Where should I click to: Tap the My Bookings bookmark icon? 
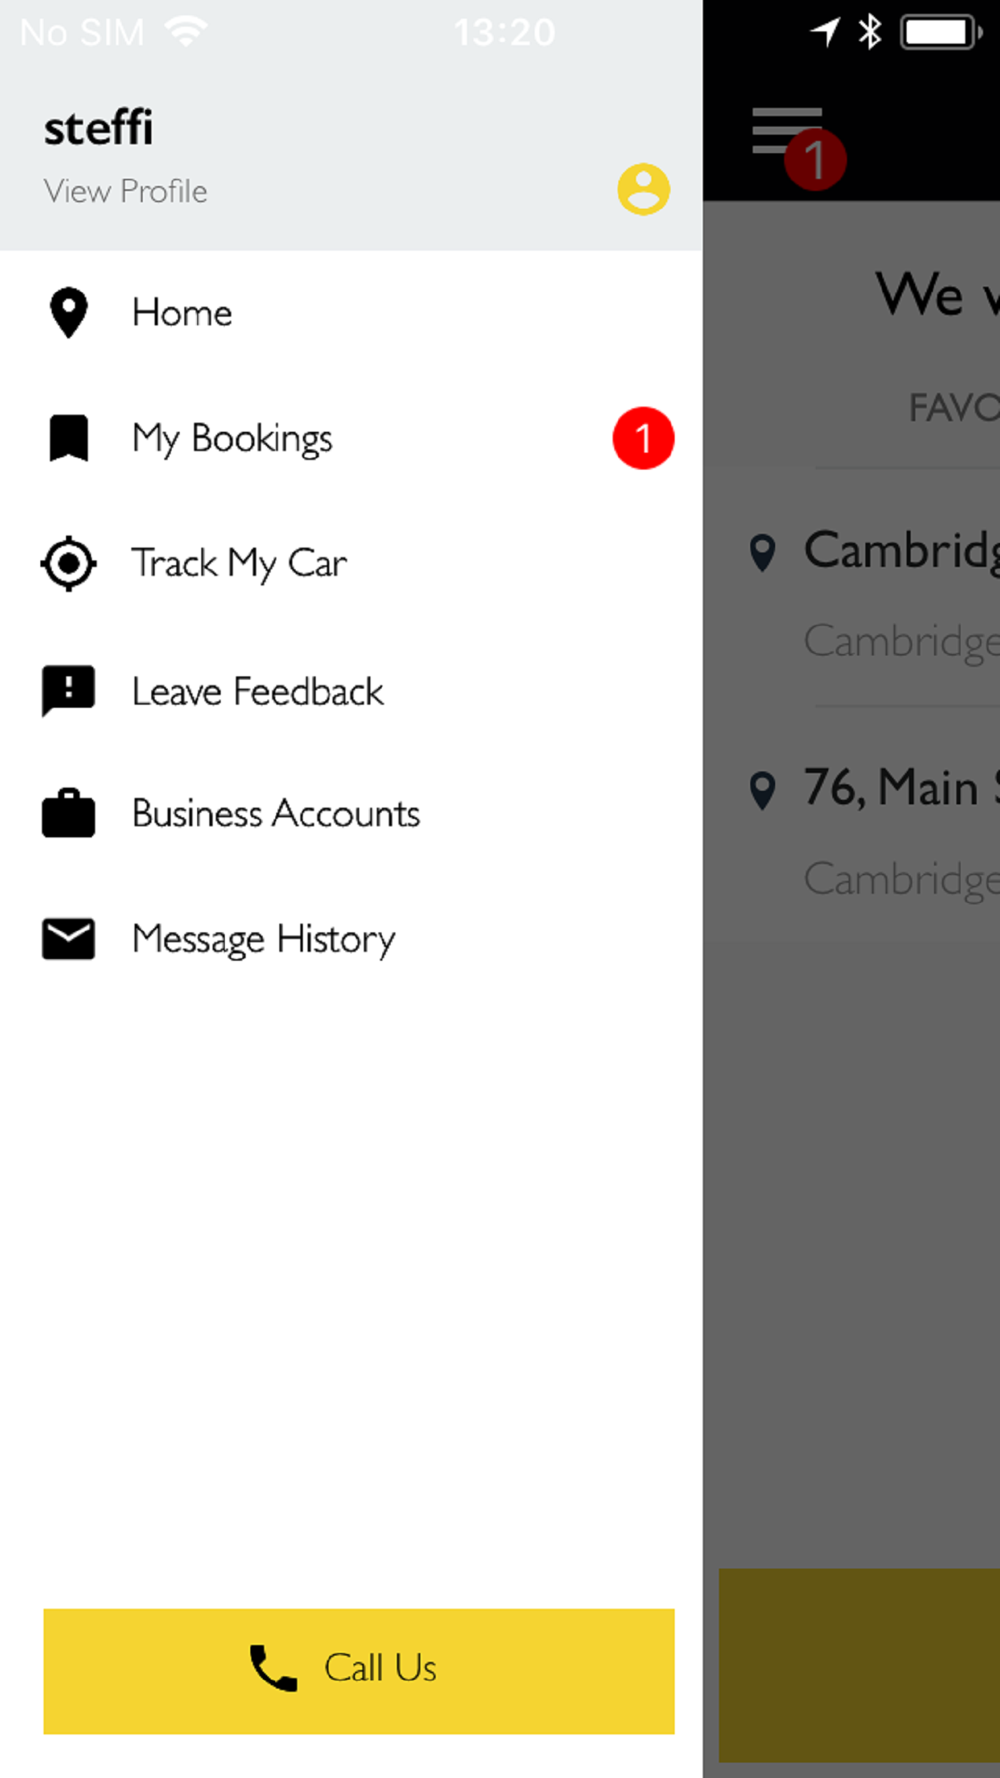pyautogui.click(x=68, y=438)
